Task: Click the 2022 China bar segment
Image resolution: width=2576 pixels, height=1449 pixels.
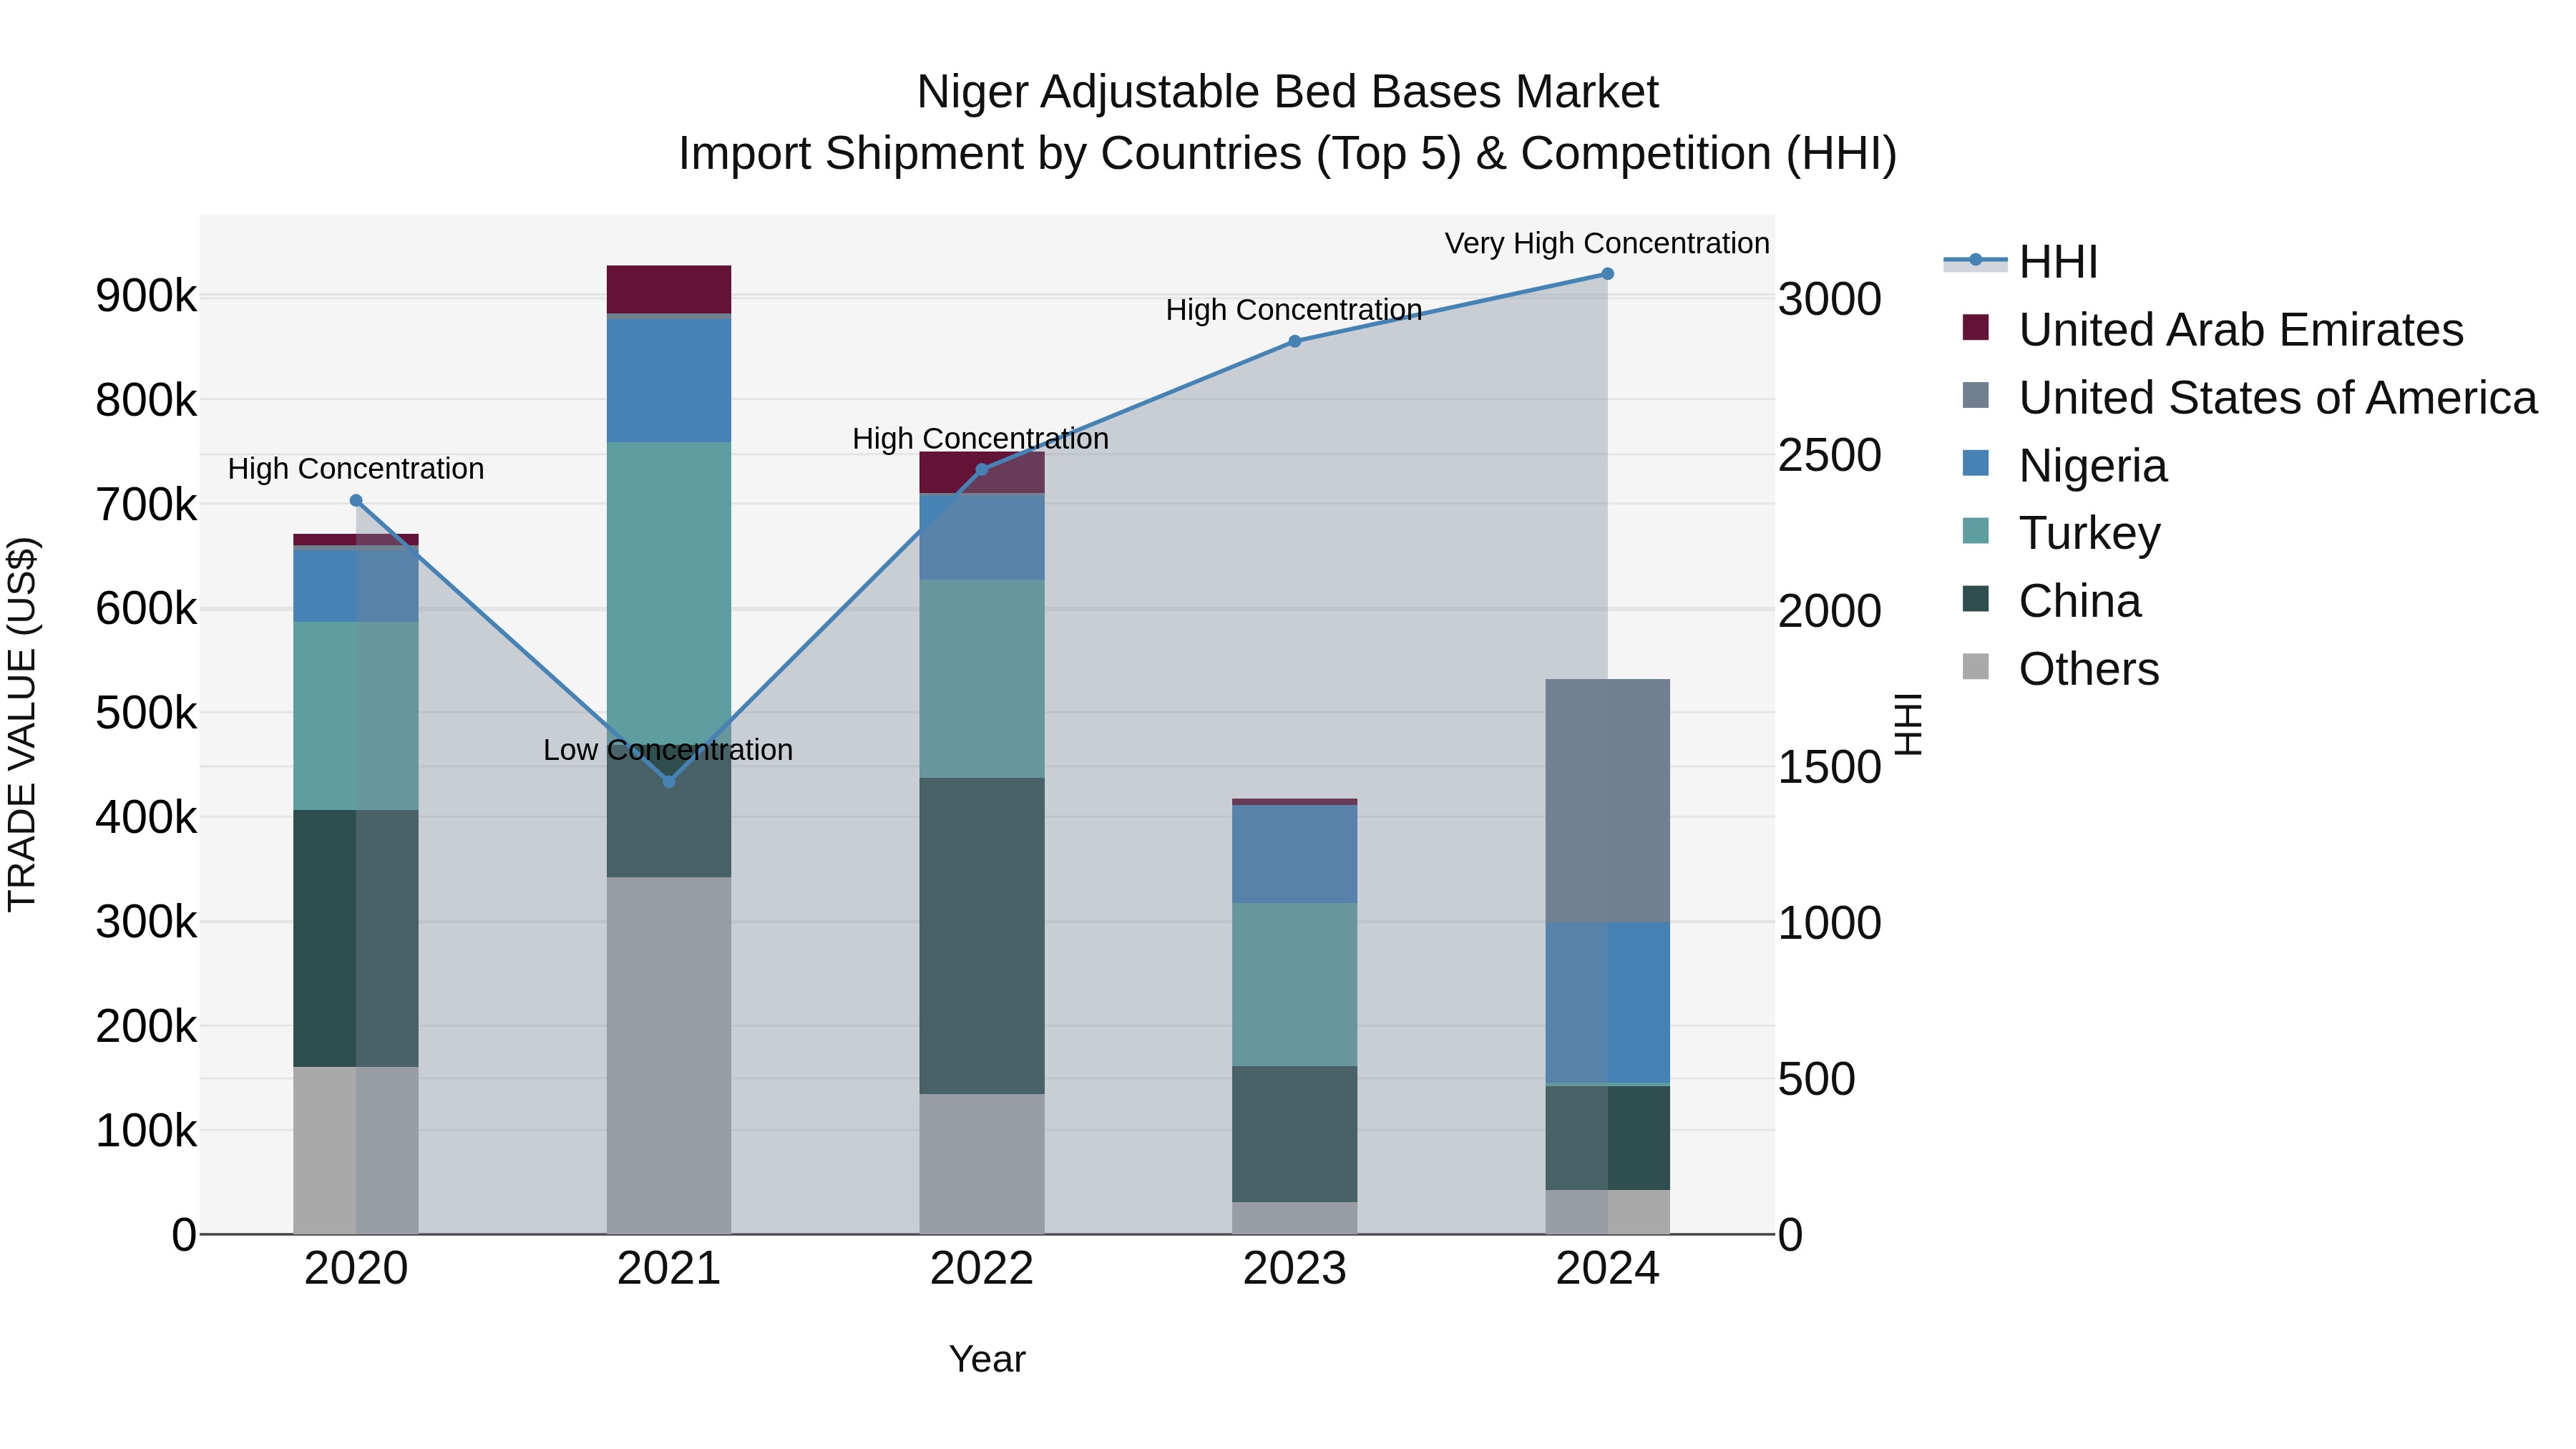Action: point(982,936)
